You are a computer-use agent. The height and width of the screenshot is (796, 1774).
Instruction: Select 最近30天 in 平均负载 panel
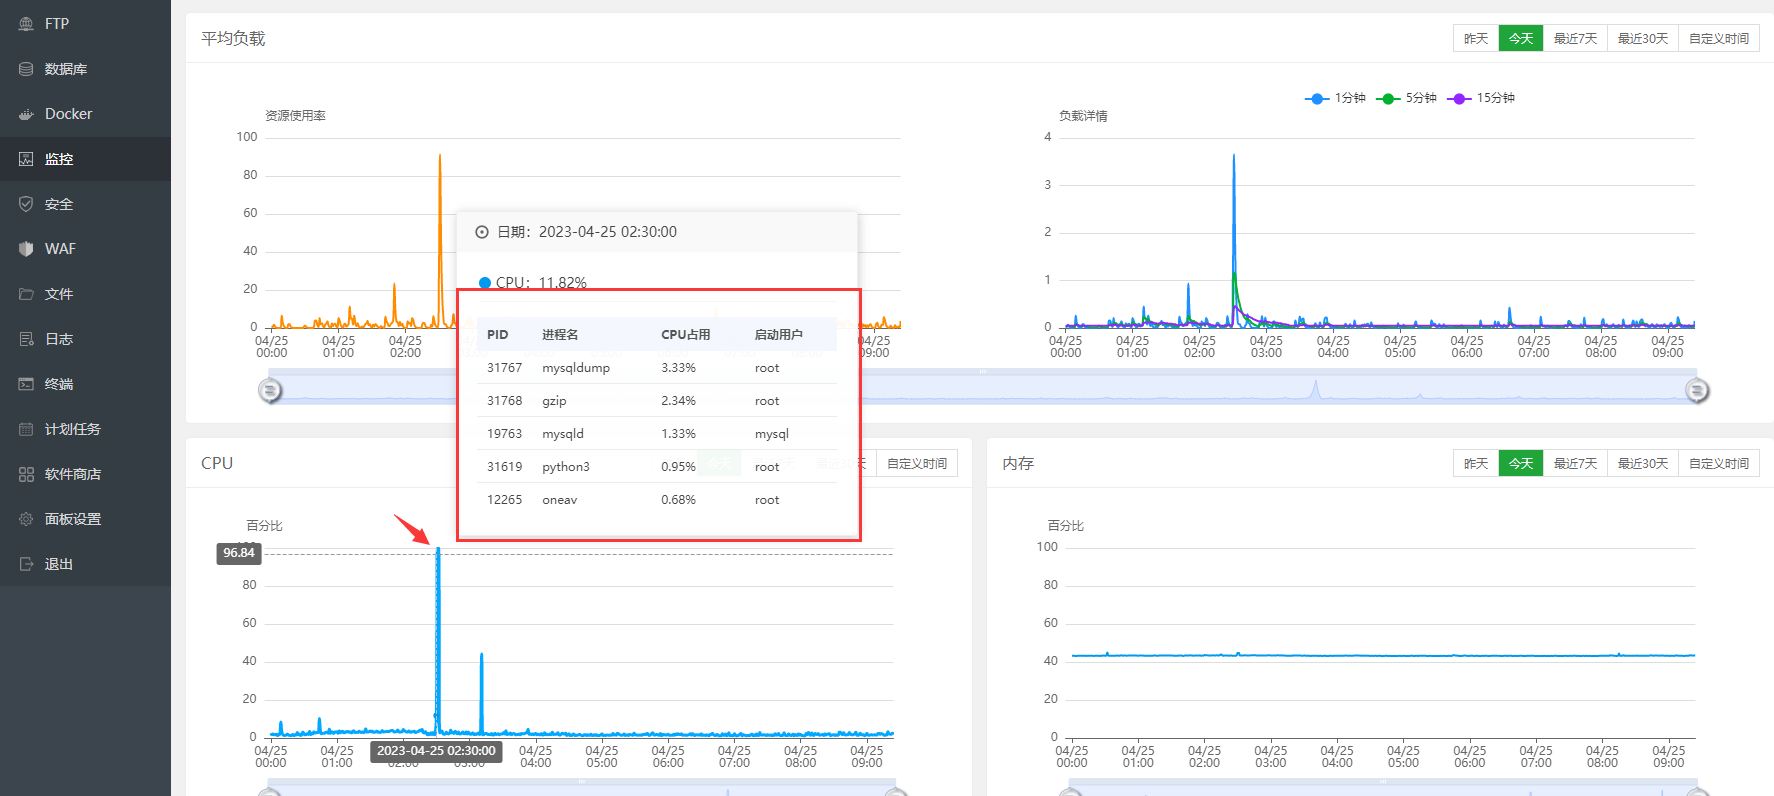tap(1643, 38)
